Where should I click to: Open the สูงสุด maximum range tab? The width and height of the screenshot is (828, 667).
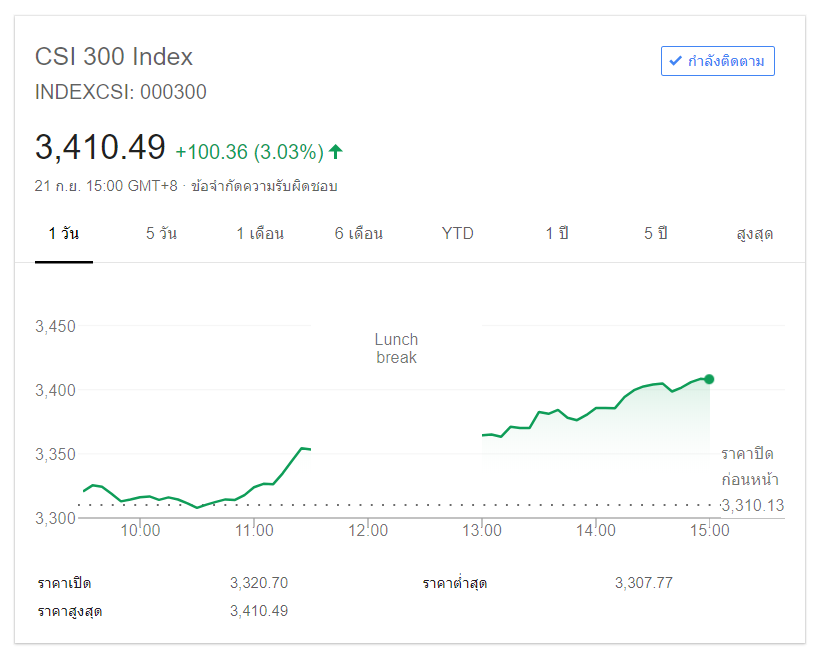pyautogui.click(x=755, y=234)
